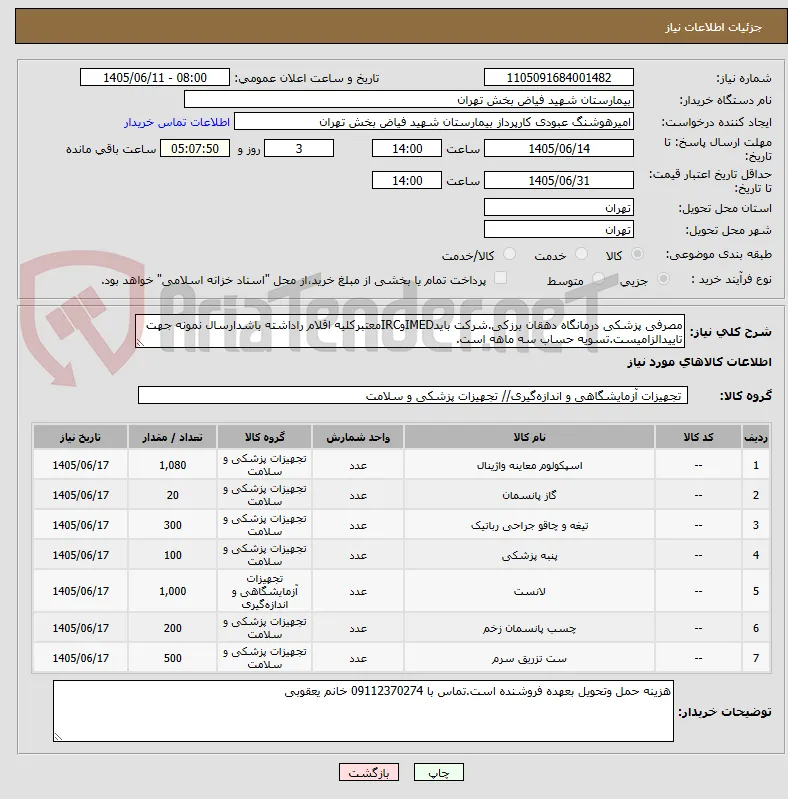This screenshot has height=799, width=788.
Task: Click the buyer notes text area
Action: [x=363, y=711]
